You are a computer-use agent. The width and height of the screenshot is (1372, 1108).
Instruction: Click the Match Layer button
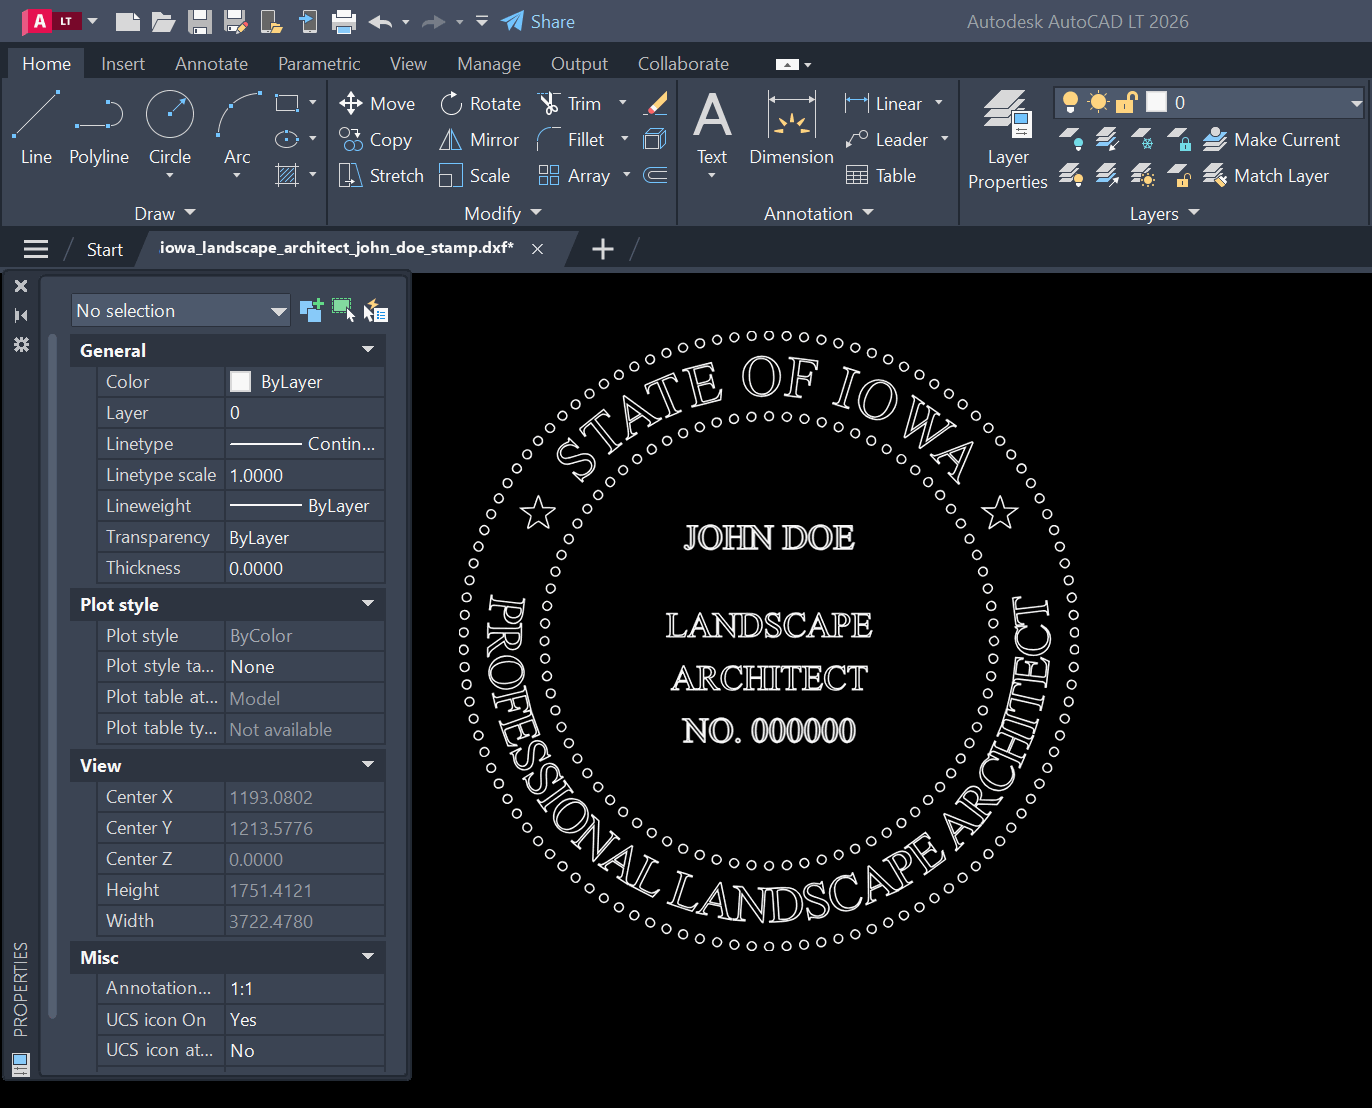click(x=1266, y=175)
